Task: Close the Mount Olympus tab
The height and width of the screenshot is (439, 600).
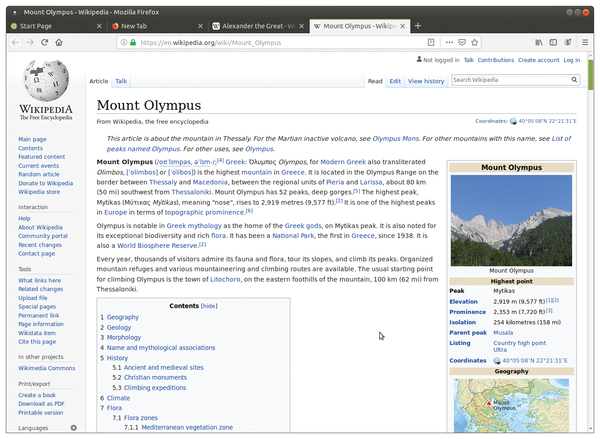Action: pos(403,26)
